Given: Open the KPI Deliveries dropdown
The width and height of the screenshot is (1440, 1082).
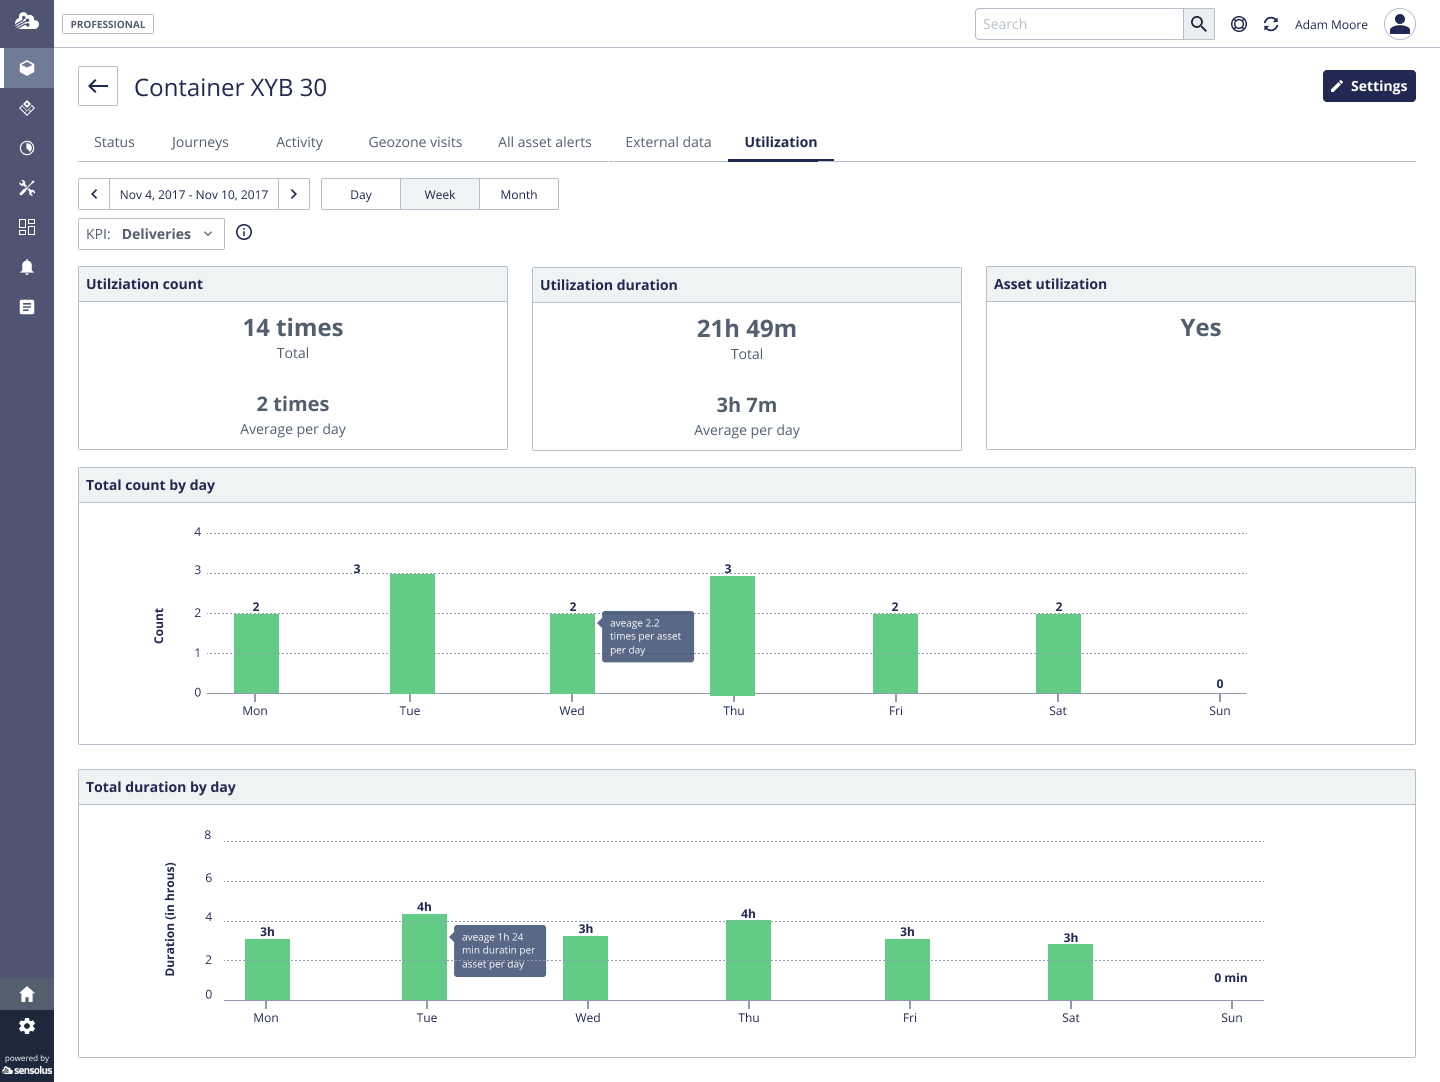Looking at the screenshot, I should (165, 233).
